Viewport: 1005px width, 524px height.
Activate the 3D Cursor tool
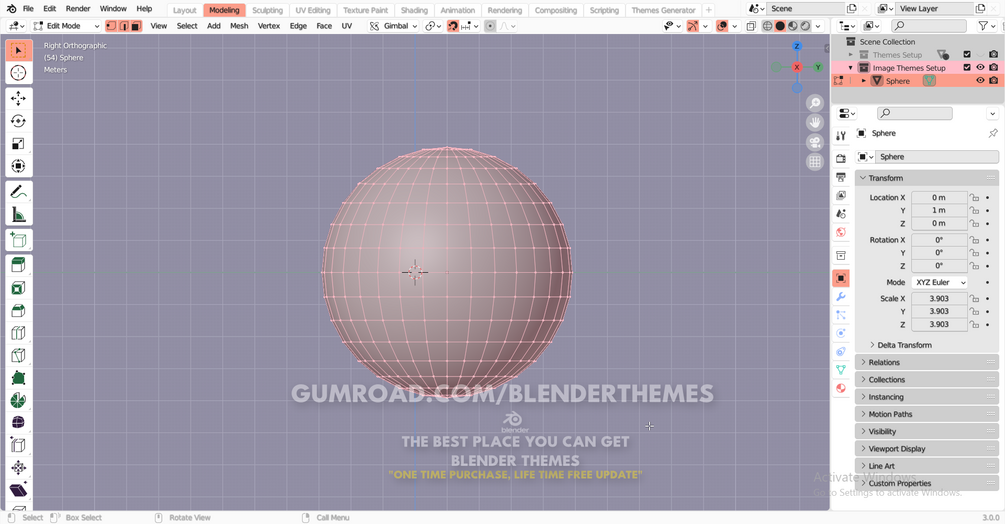[19, 73]
